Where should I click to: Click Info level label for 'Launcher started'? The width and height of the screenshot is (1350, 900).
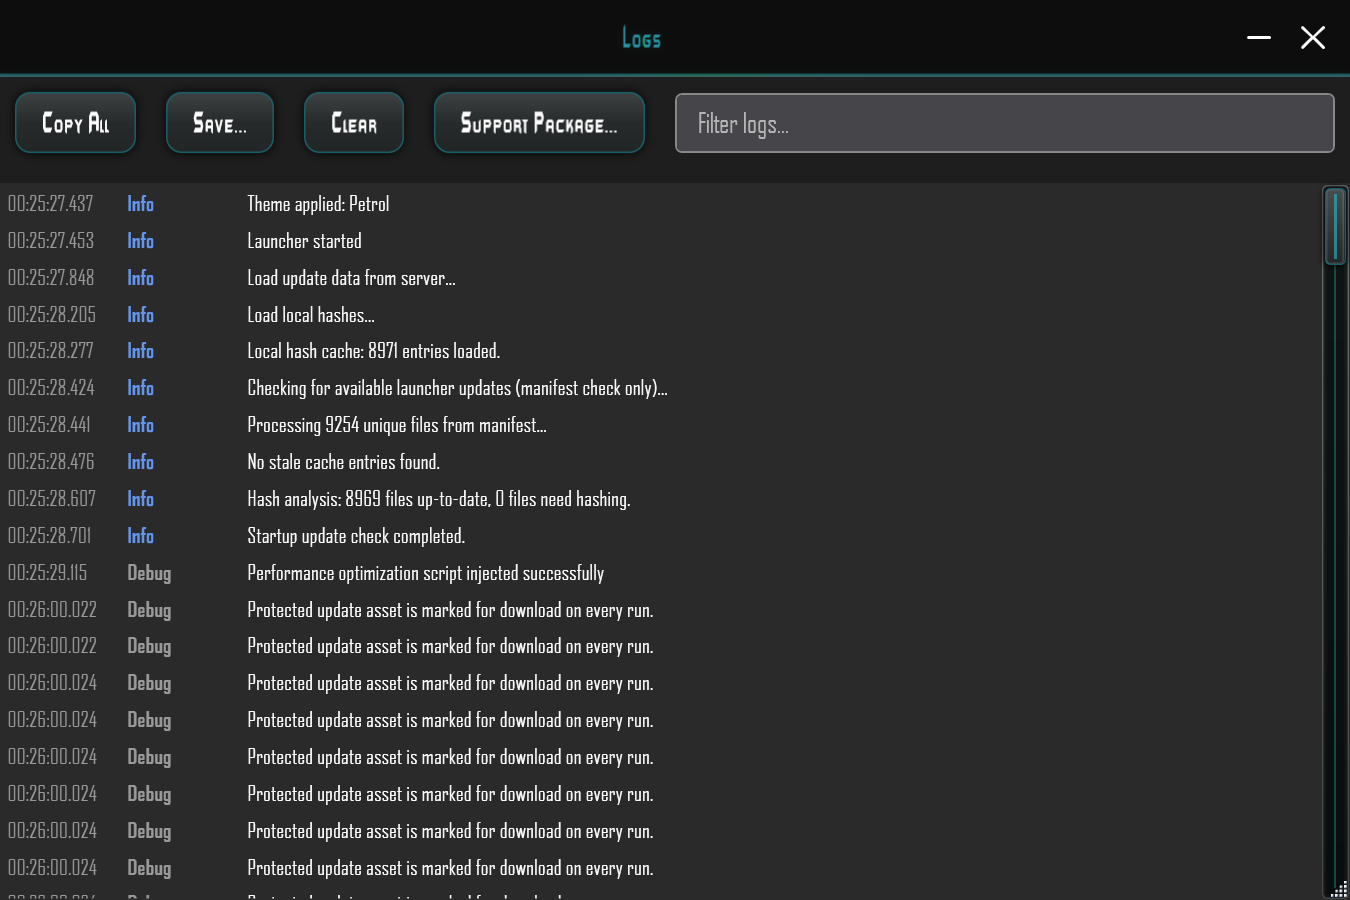click(140, 241)
